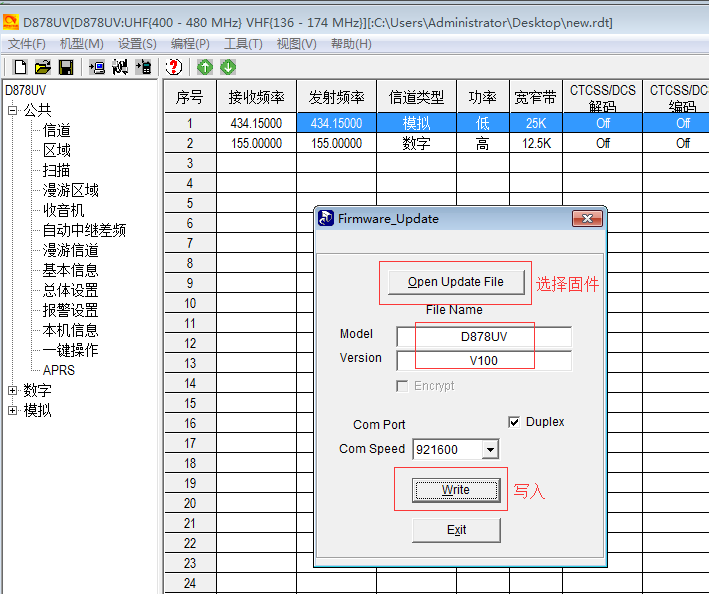Viewport: 709px width, 594px height.
Task: Click the Exit button in the dialog
Action: pos(456,530)
